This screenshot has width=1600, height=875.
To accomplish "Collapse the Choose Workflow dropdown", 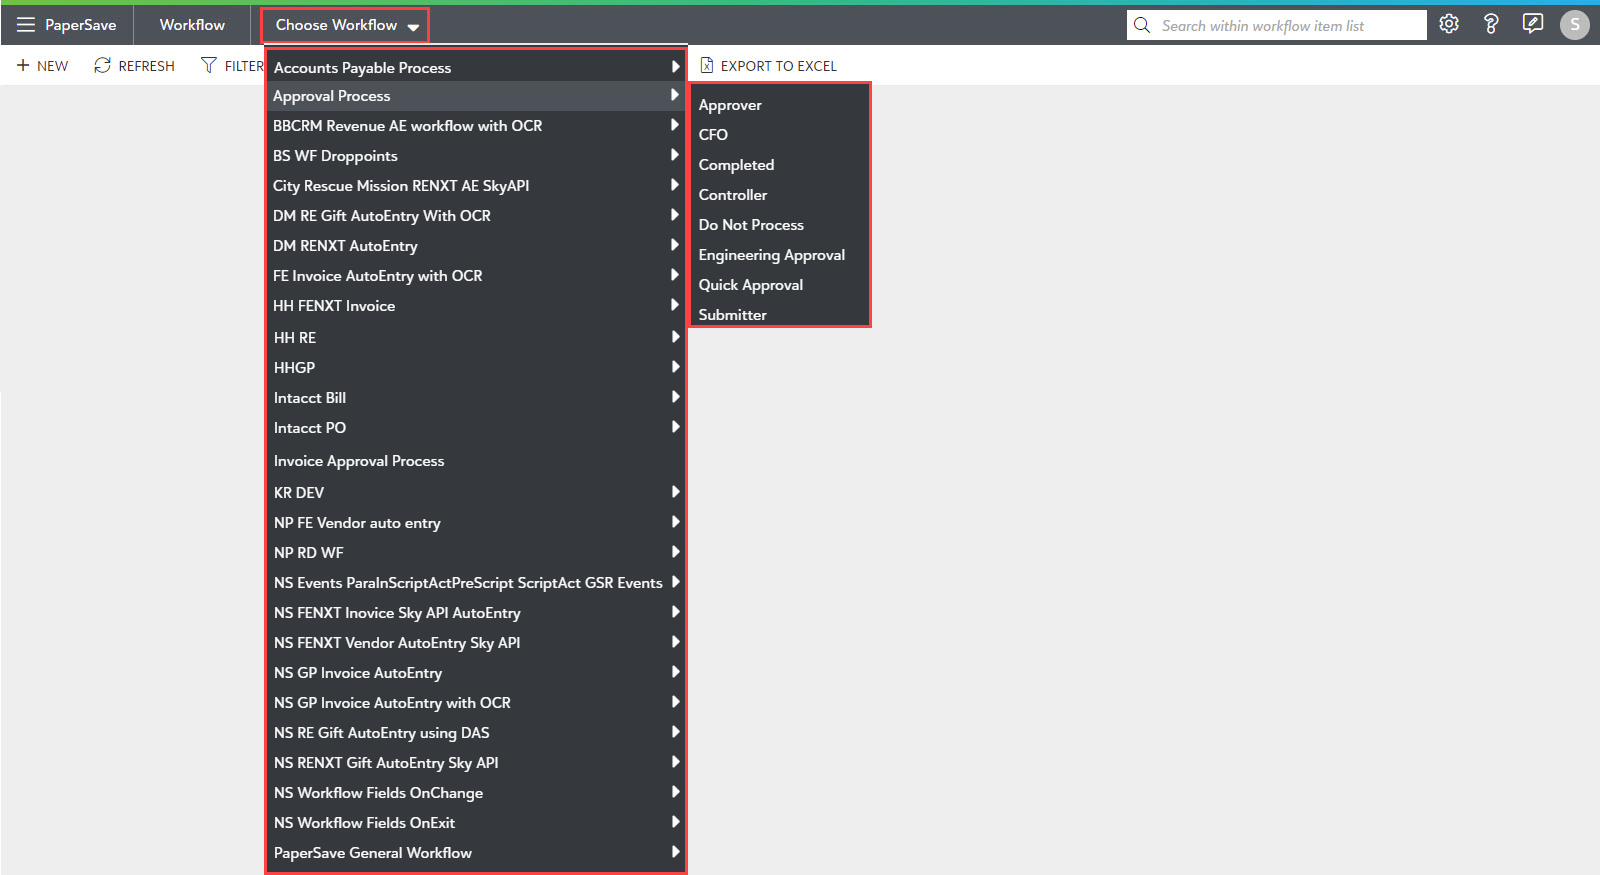I will click(345, 25).
